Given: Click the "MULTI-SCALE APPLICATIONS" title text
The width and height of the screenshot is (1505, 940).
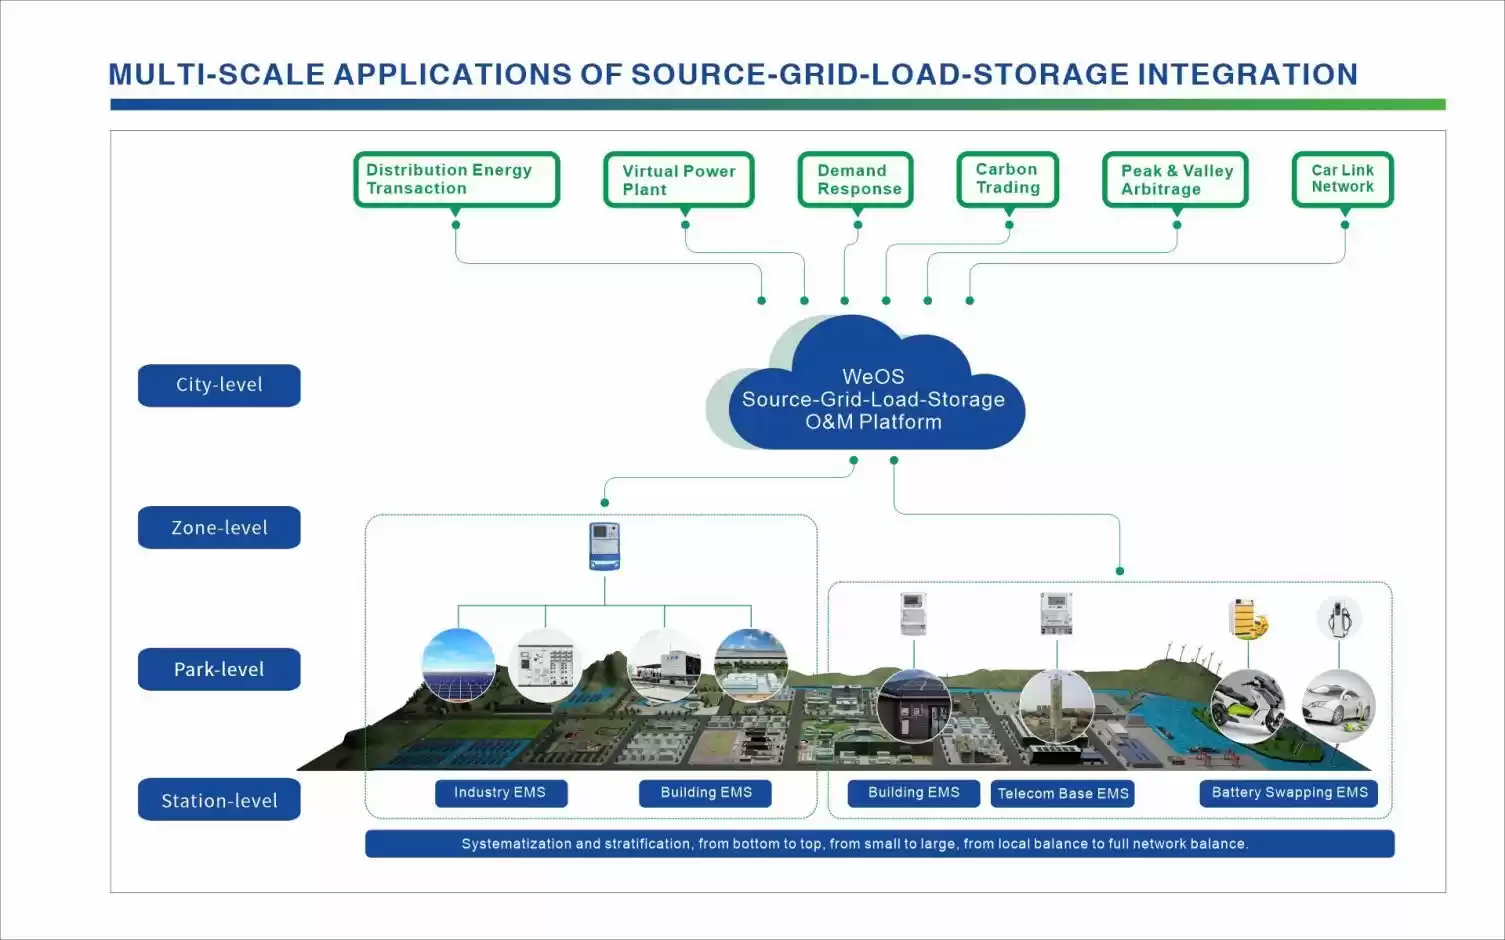Looking at the screenshot, I should click(x=733, y=74).
